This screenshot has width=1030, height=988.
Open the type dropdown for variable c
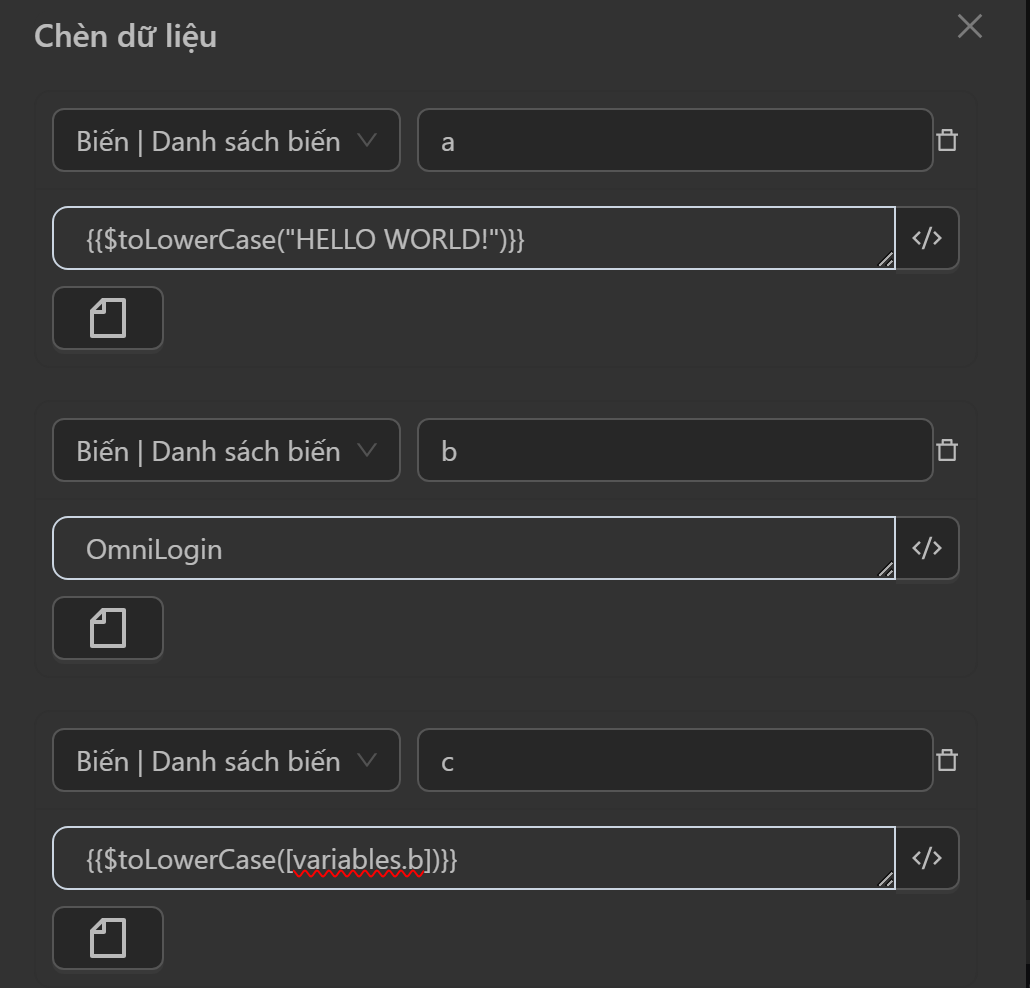pyautogui.click(x=226, y=761)
